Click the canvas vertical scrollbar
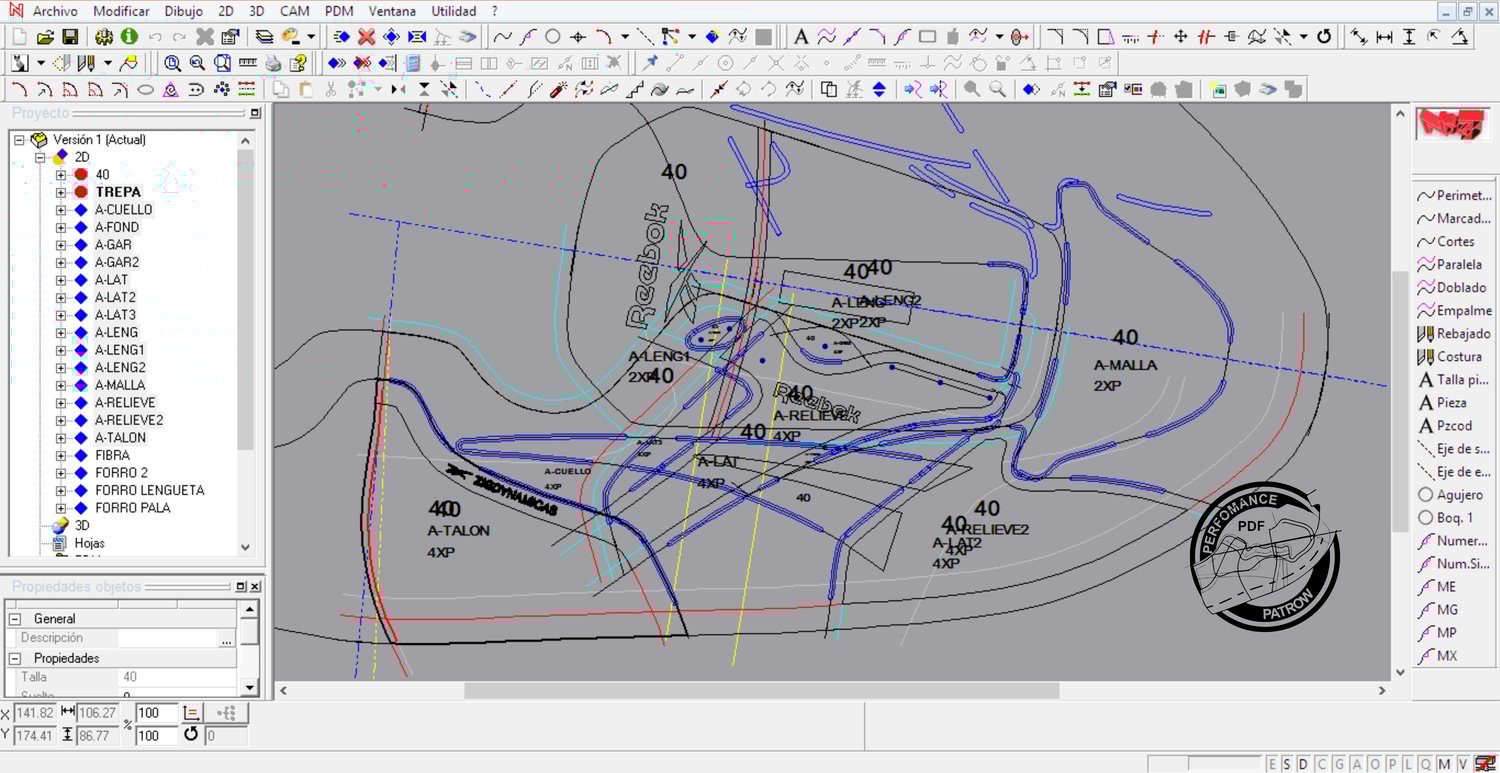The image size is (1500, 773). pos(1401,400)
